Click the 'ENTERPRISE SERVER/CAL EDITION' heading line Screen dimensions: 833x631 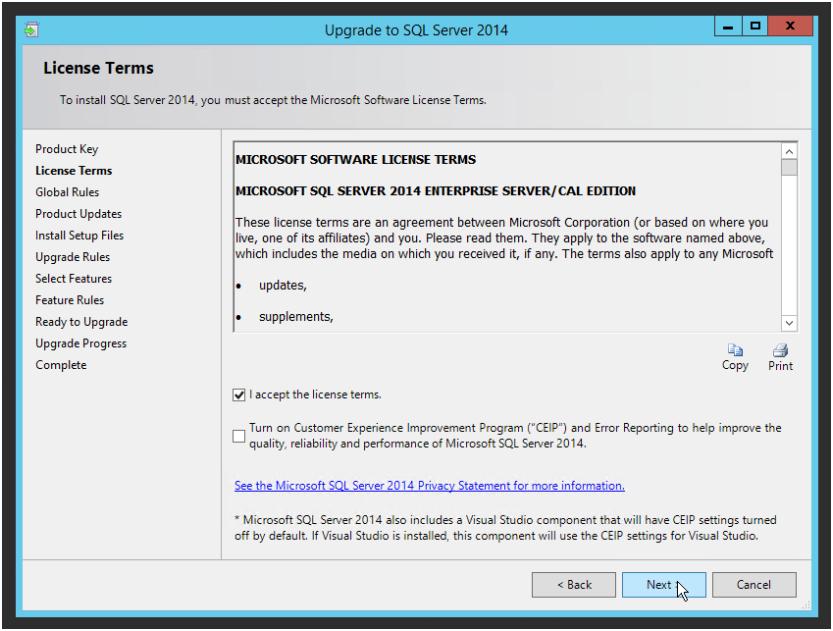point(436,191)
